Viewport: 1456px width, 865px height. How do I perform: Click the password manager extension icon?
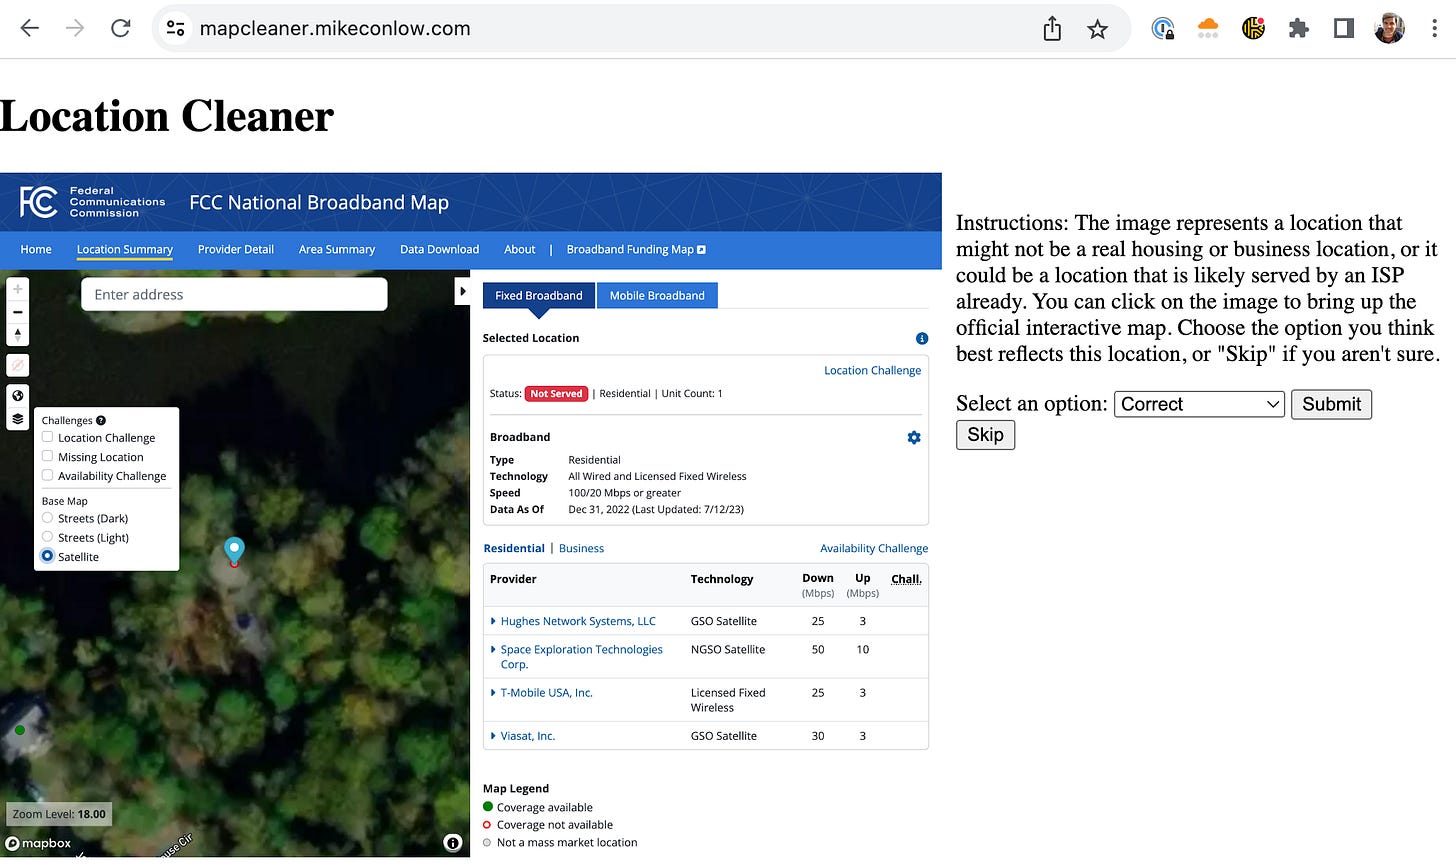(1163, 29)
